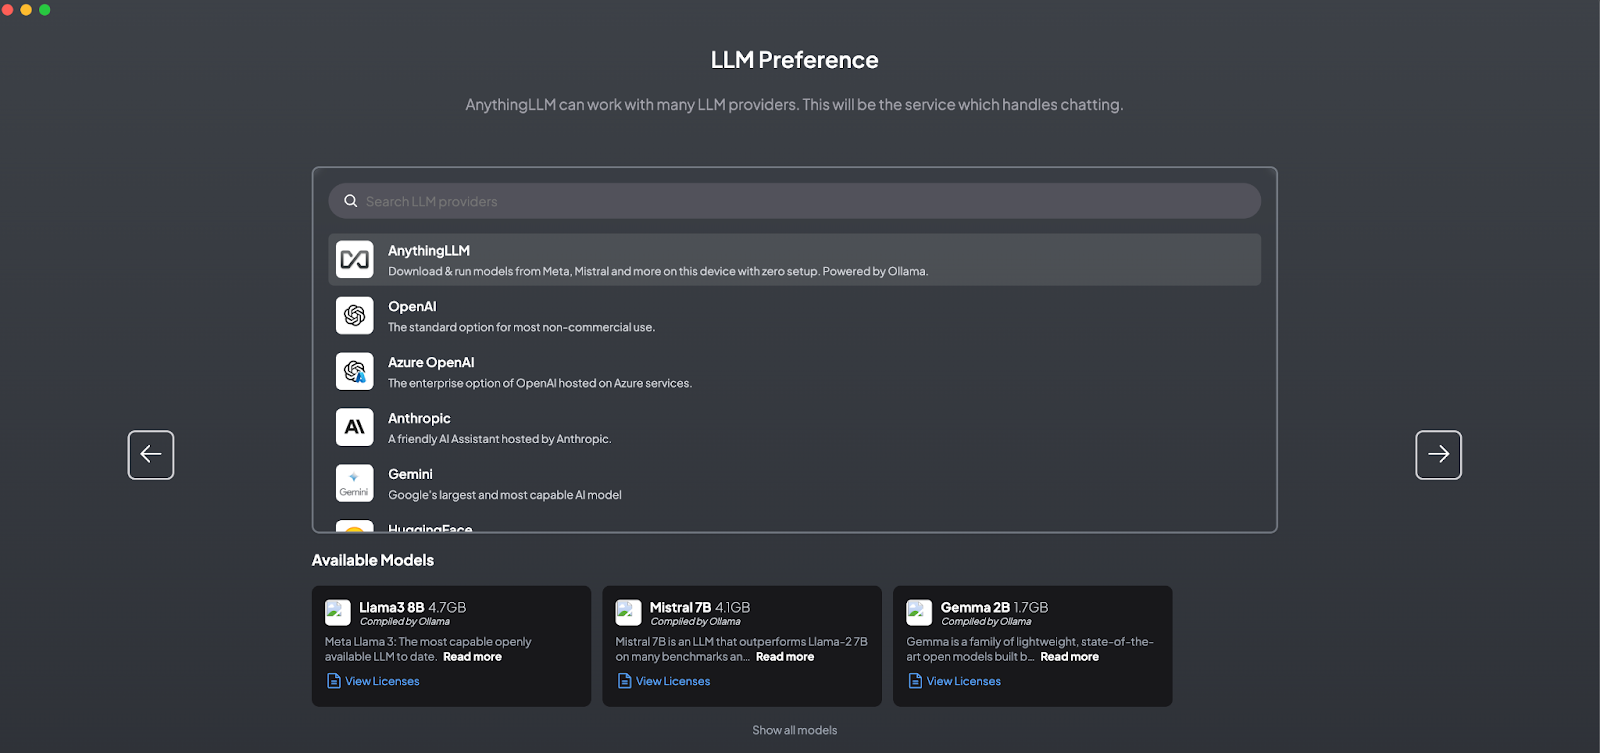
Task: Click the friendly AI Assistant by Anthropic description
Action: (x=499, y=439)
